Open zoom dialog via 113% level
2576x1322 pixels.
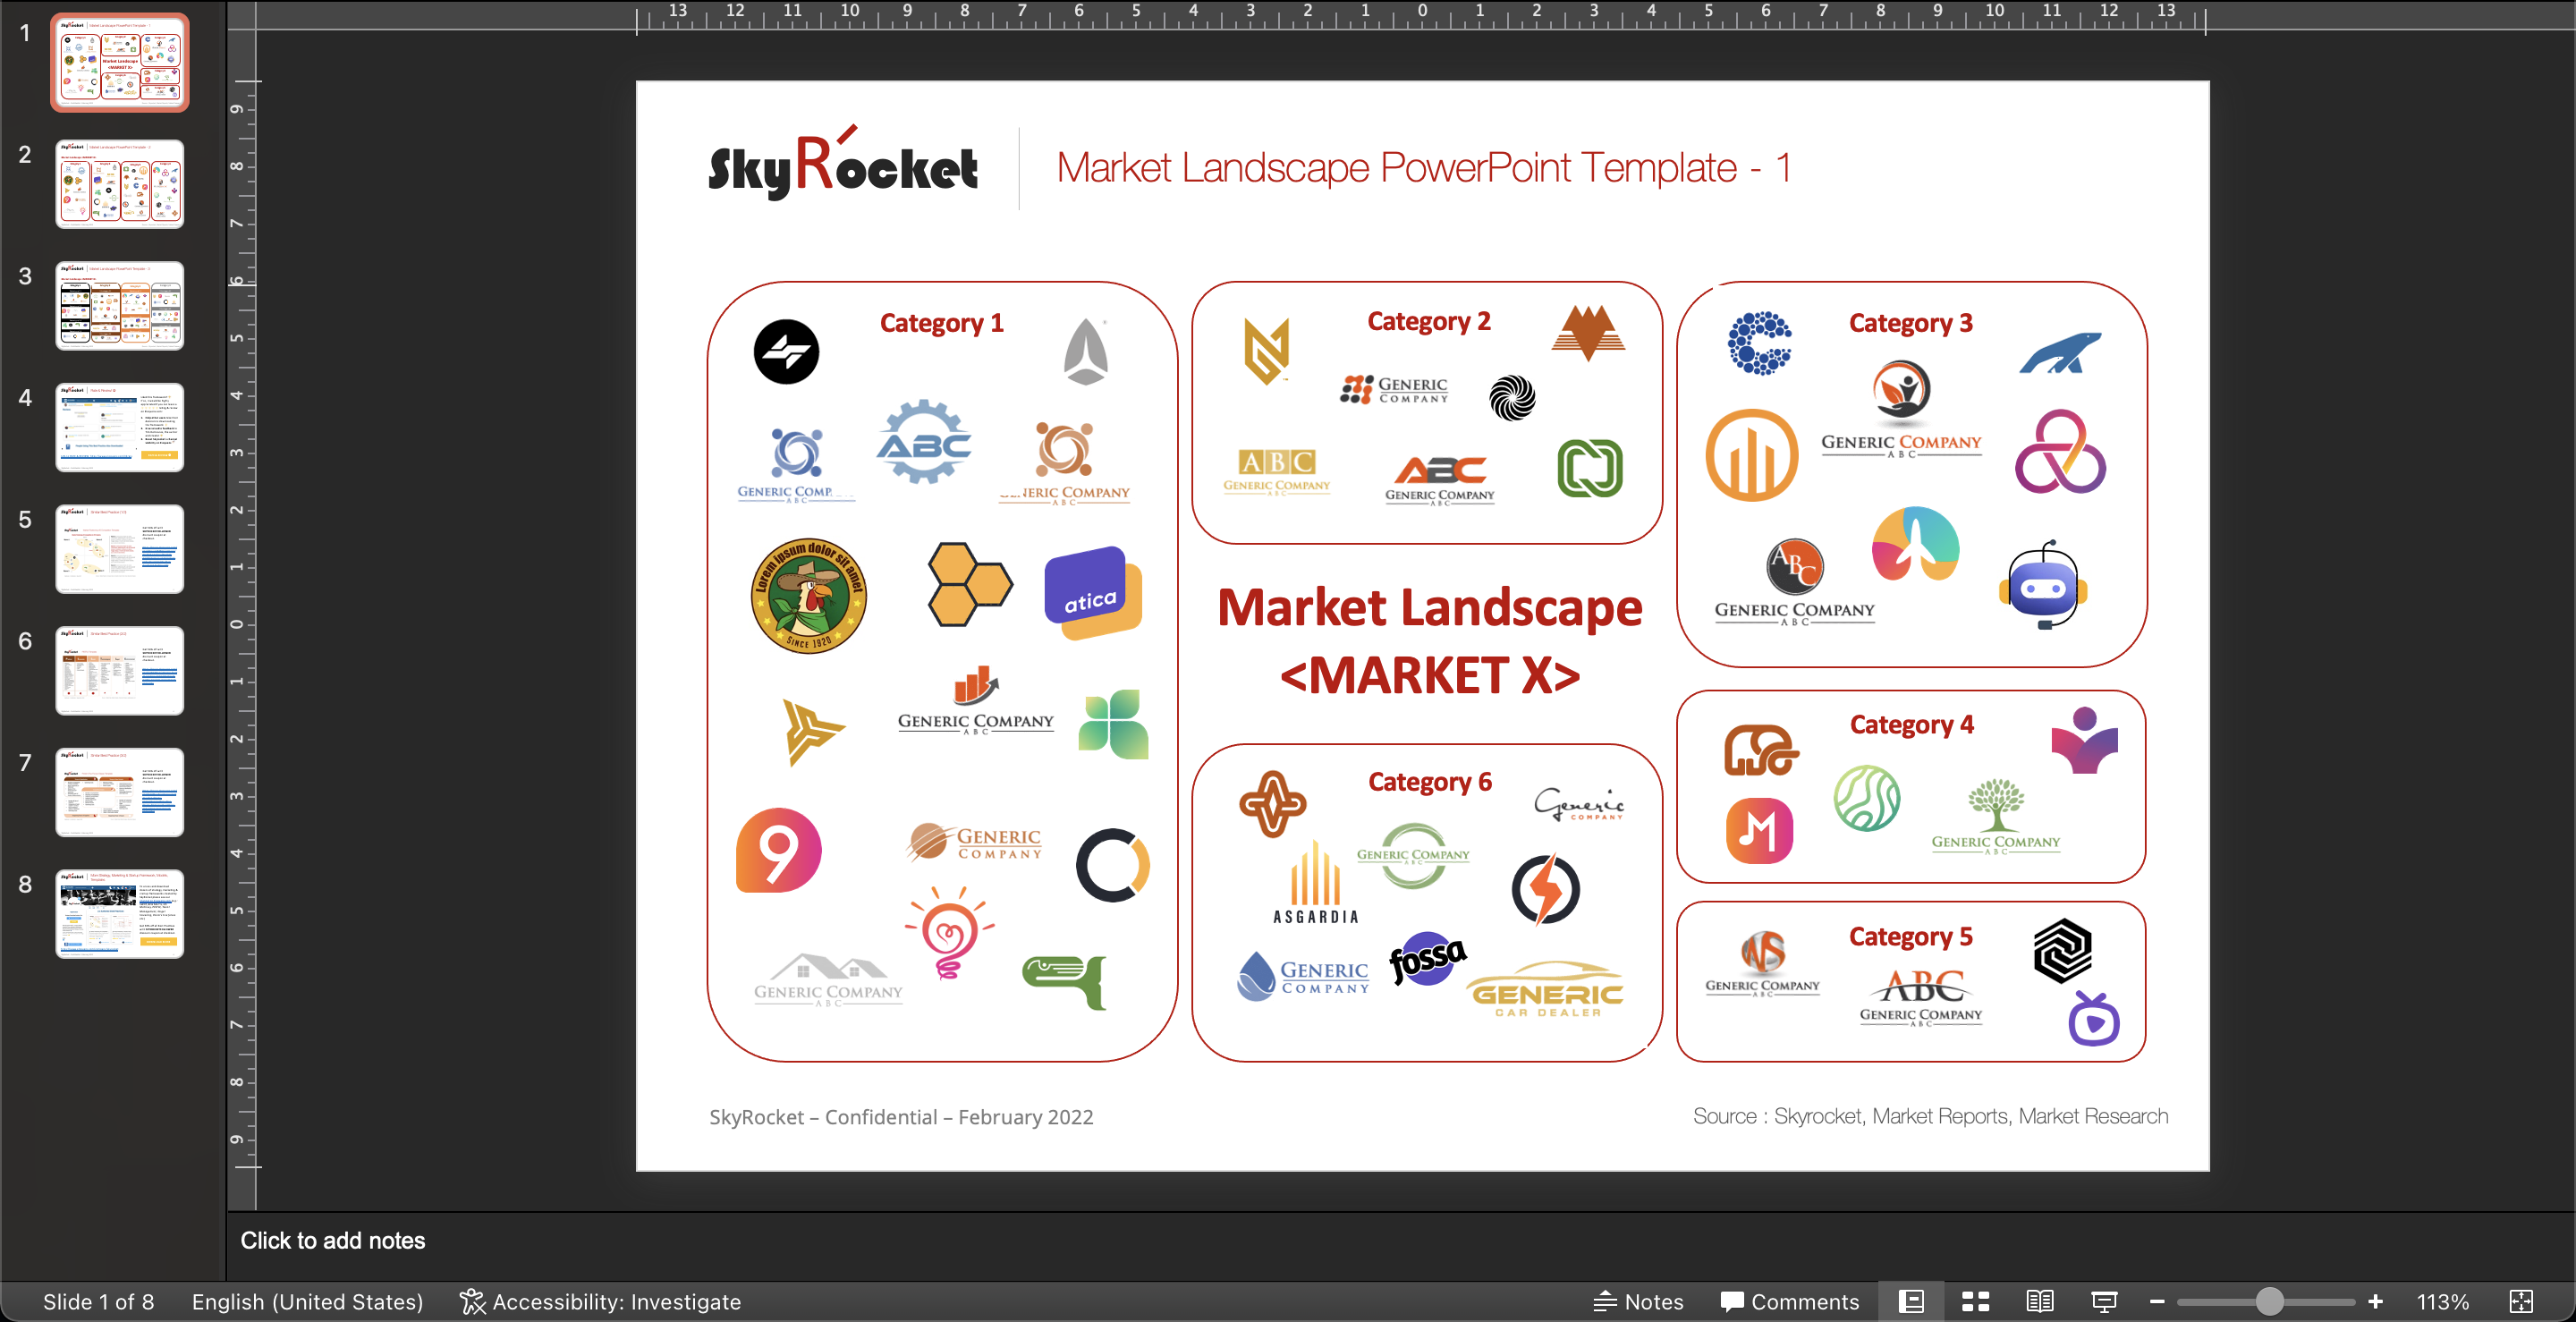click(2443, 1301)
